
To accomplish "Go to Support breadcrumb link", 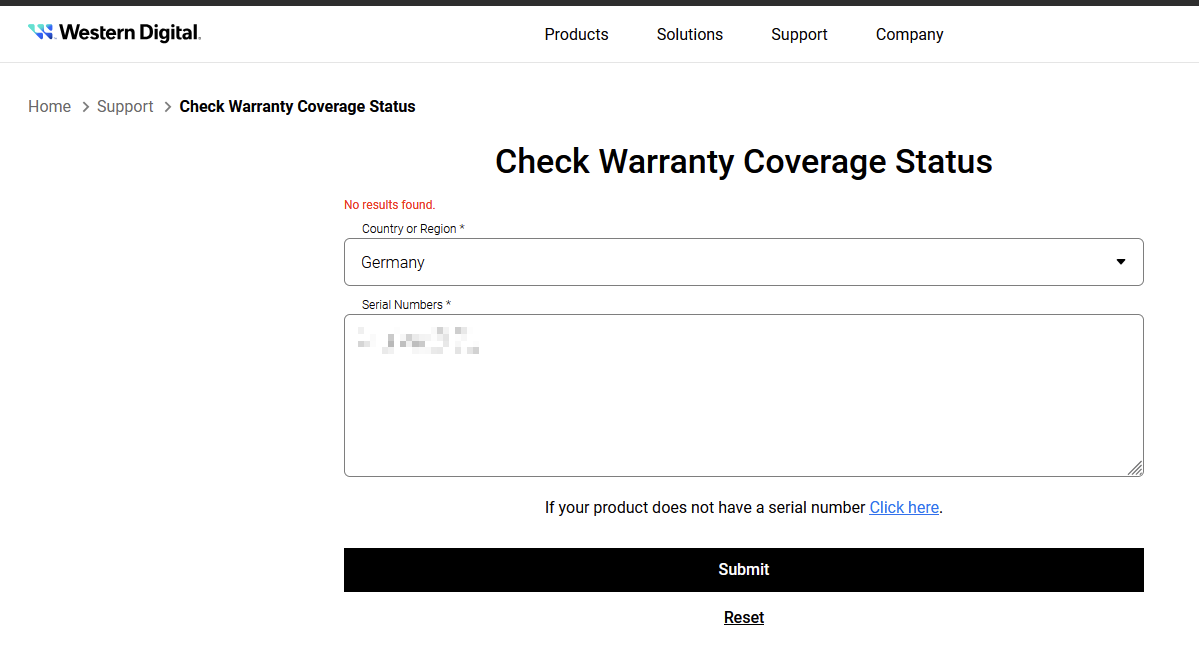I will (x=125, y=106).
